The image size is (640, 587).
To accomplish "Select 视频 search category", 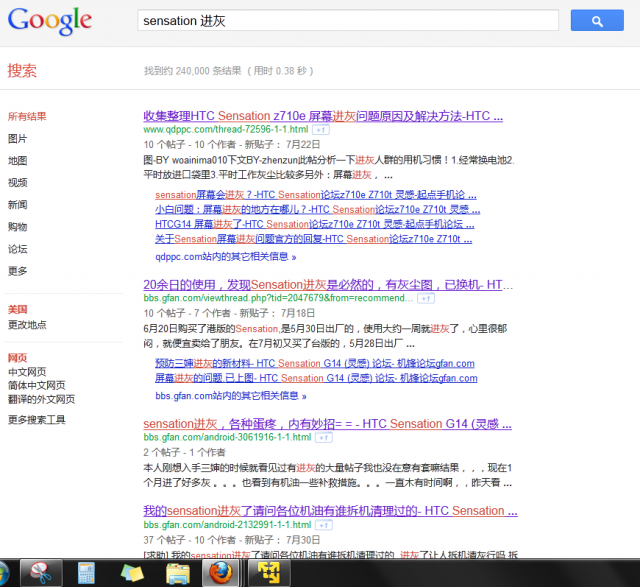I will (x=18, y=182).
